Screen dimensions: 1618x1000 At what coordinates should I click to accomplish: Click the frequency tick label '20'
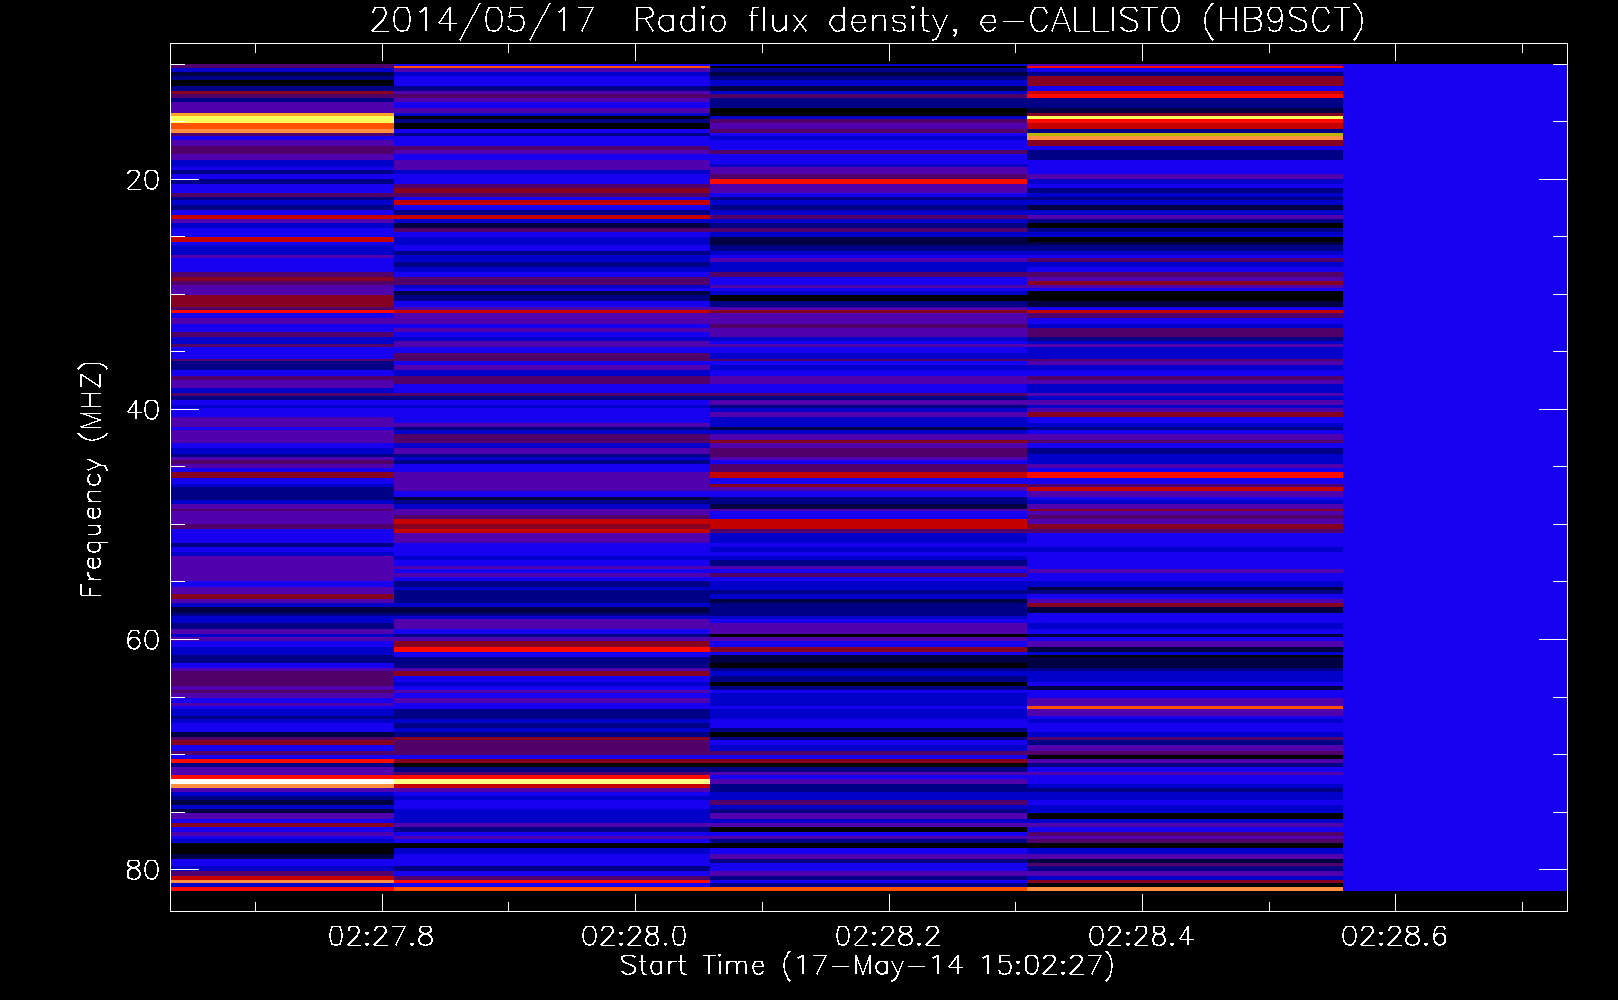point(143,180)
